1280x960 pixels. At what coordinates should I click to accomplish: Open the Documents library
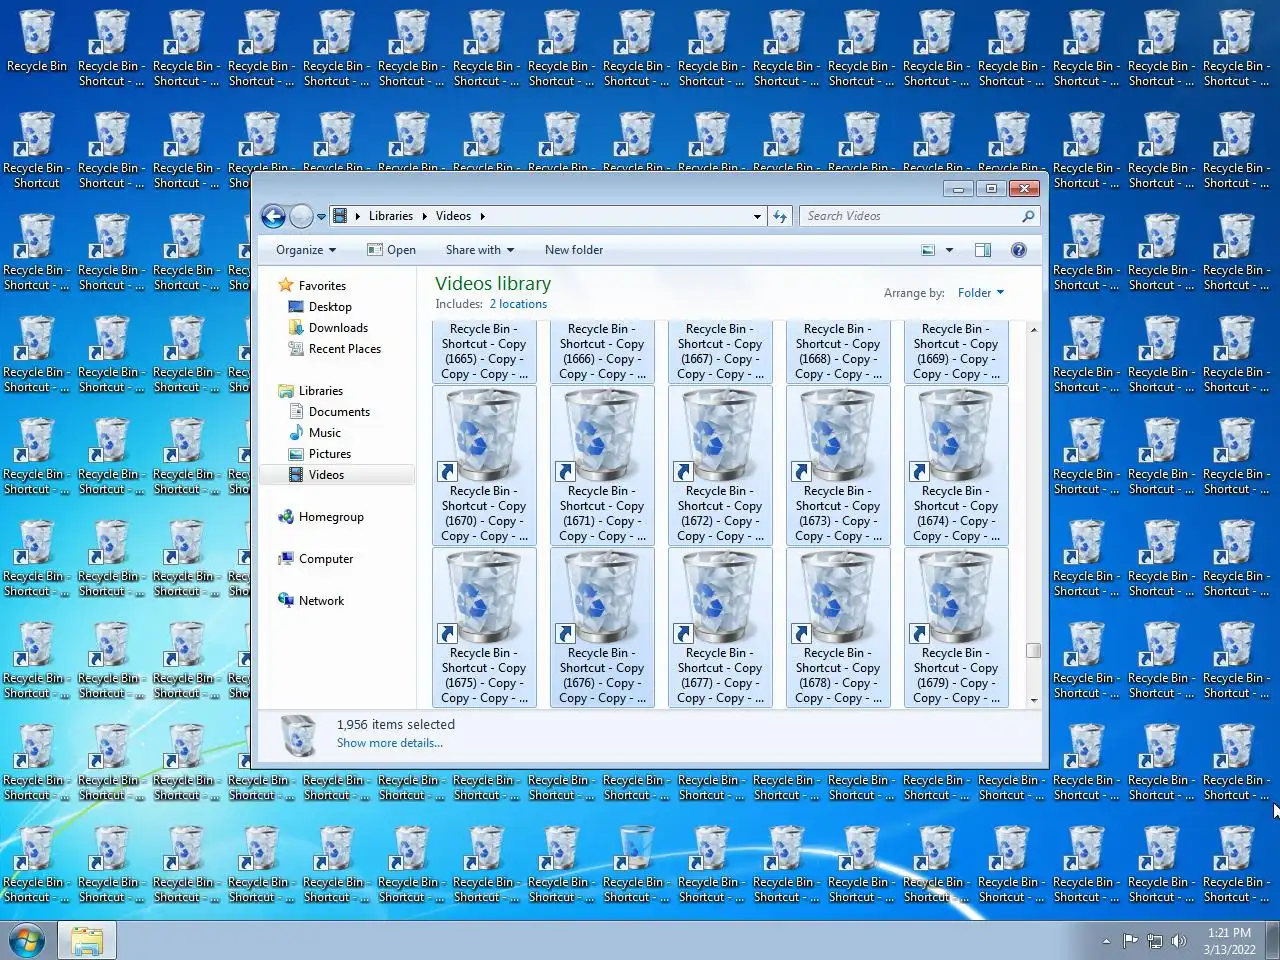(339, 412)
